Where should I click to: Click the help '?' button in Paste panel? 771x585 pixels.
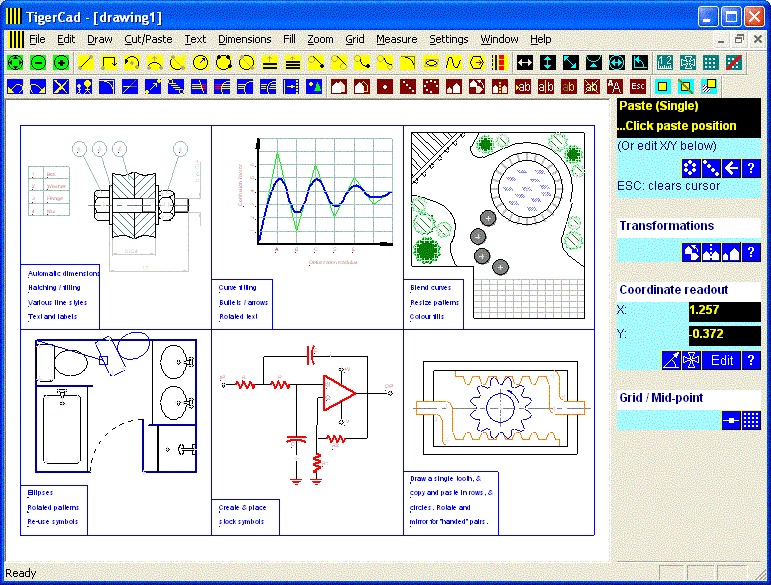coord(751,169)
